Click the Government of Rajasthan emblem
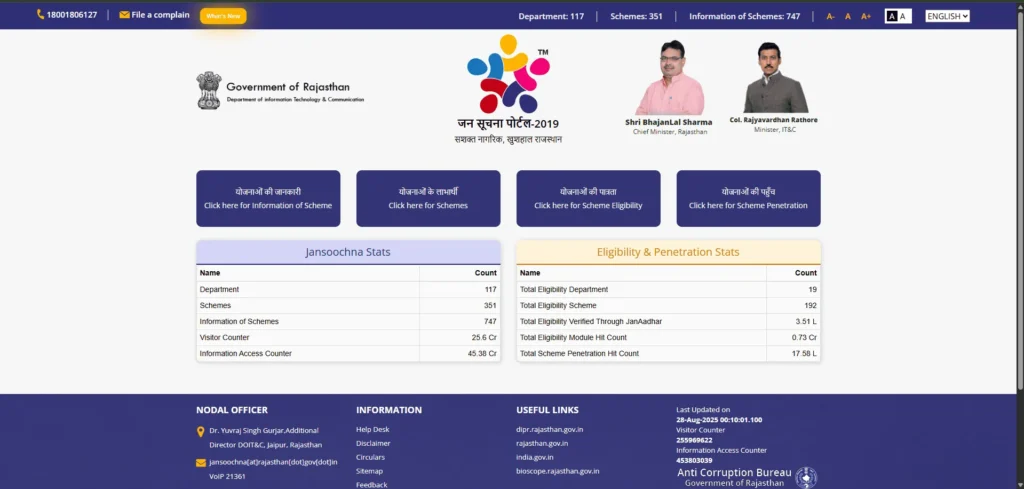Screen dimensions: 1024x489 click(x=208, y=90)
